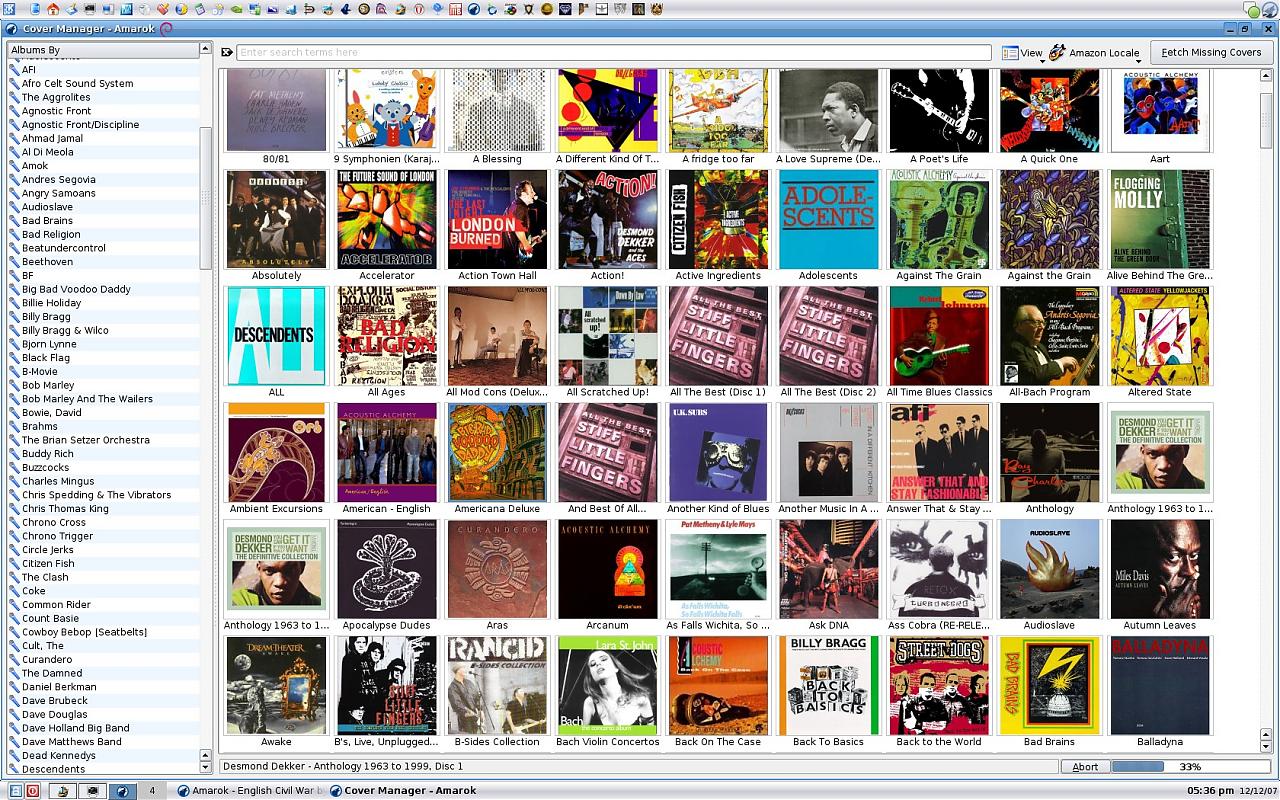Click the cover grid scrollbar up arrow
The width and height of the screenshot is (1280, 800).
tap(1266, 75)
